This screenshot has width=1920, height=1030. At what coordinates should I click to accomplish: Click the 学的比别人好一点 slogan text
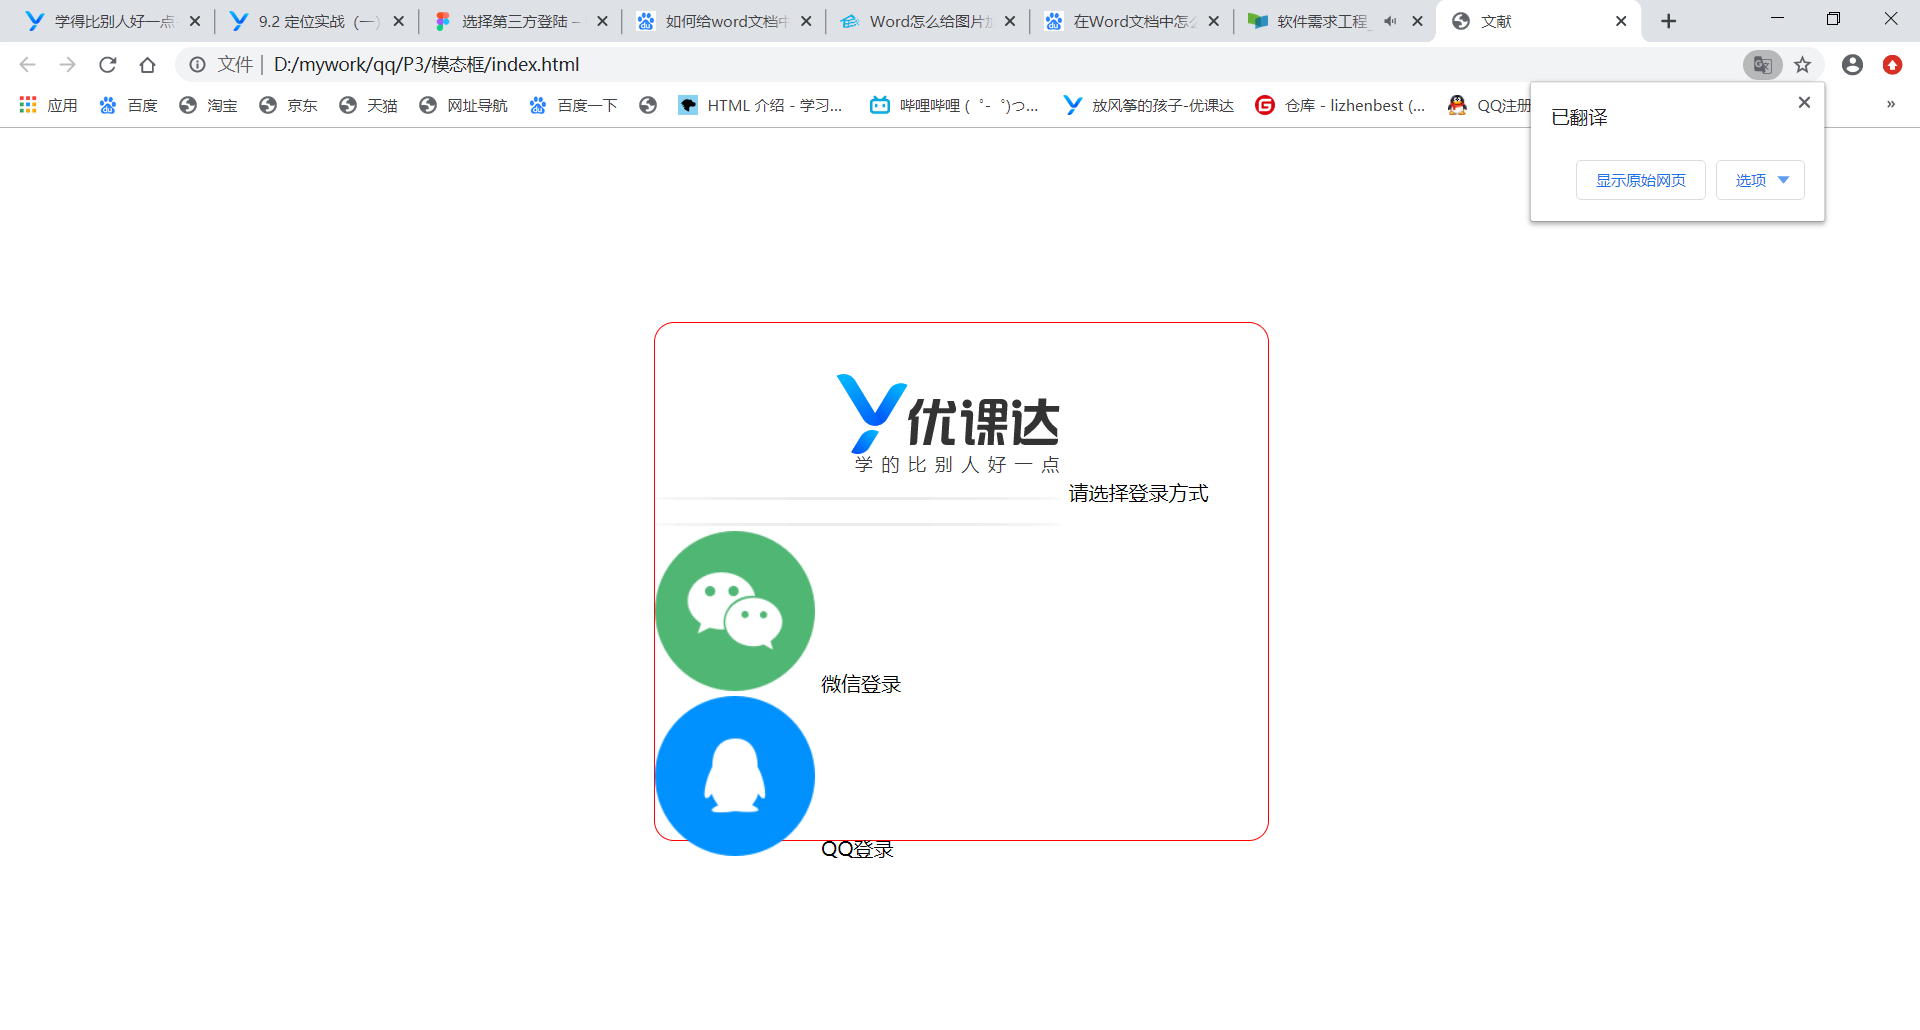point(957,464)
